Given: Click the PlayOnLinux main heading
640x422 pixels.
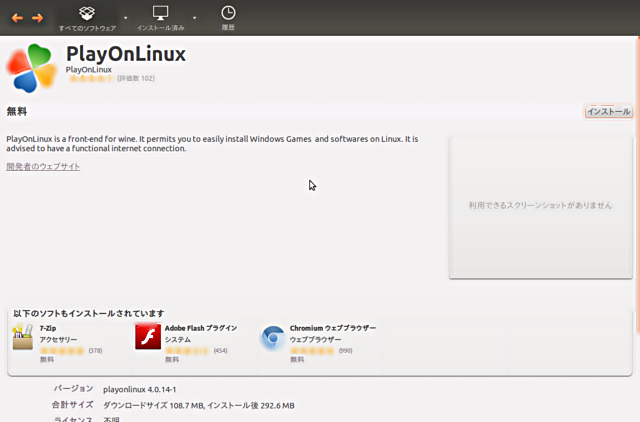Looking at the screenshot, I should (126, 54).
